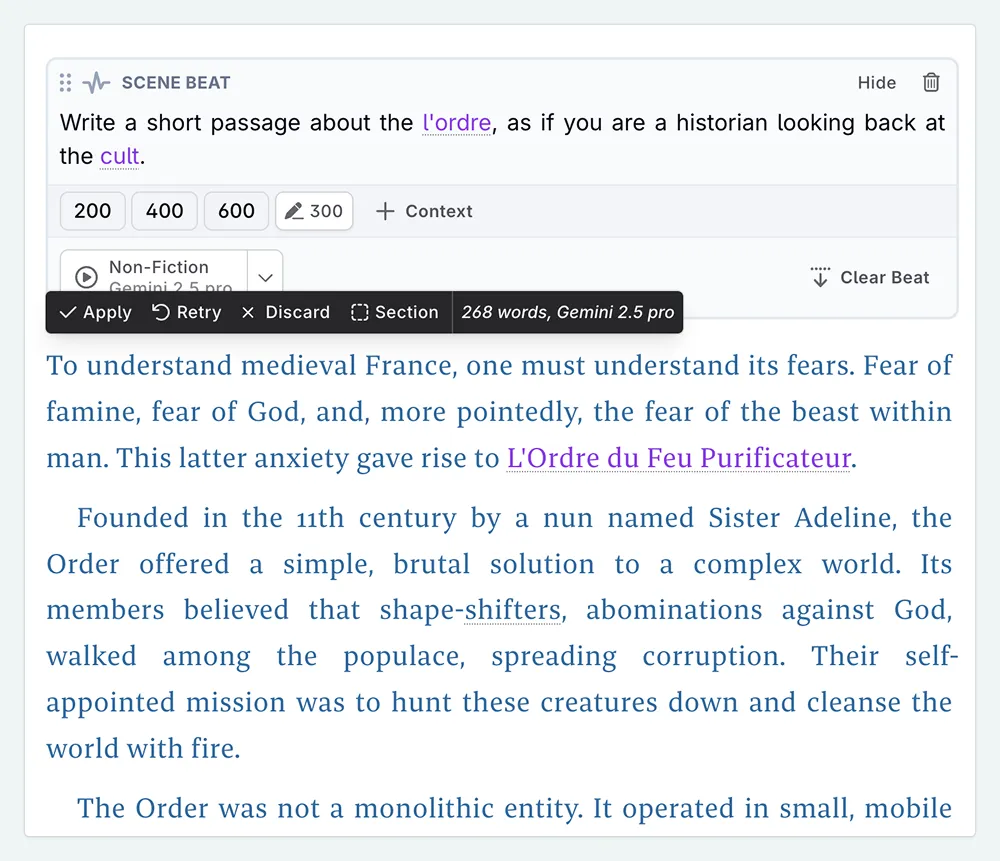This screenshot has width=1000, height=861.
Task: Open L'Ordre du Feu Purificateur link
Action: pos(679,458)
